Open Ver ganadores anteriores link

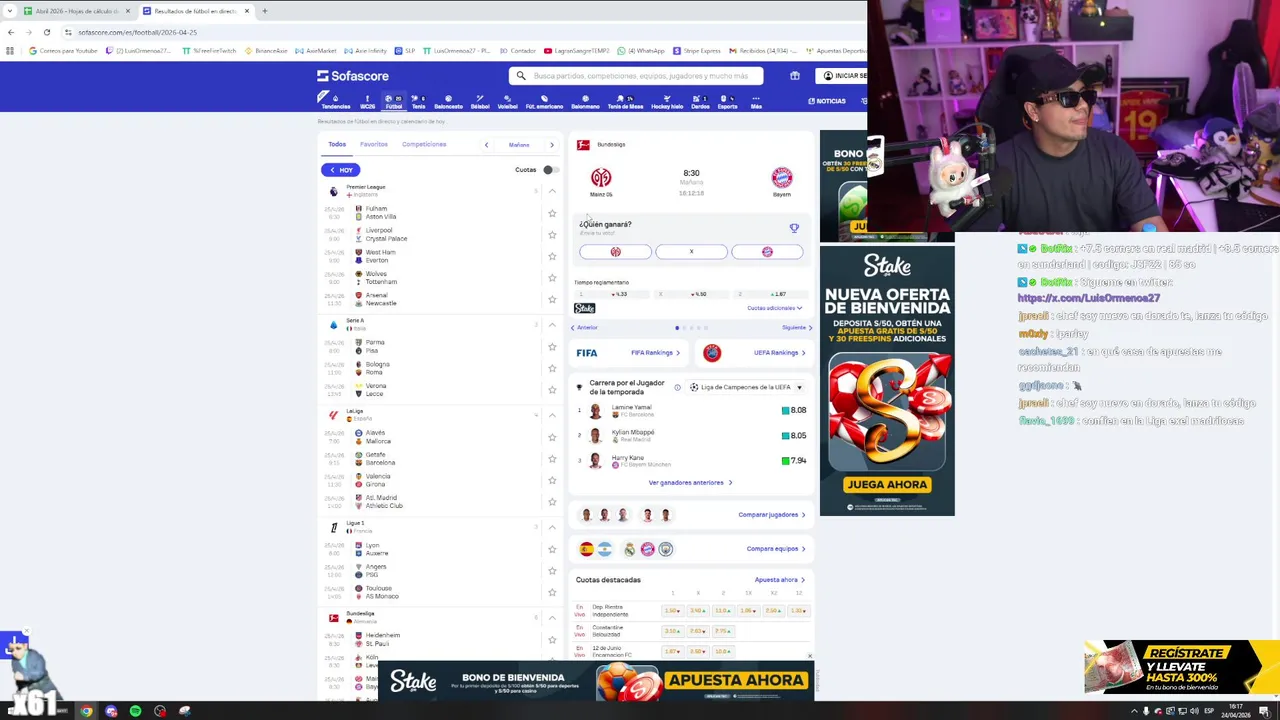pos(690,483)
